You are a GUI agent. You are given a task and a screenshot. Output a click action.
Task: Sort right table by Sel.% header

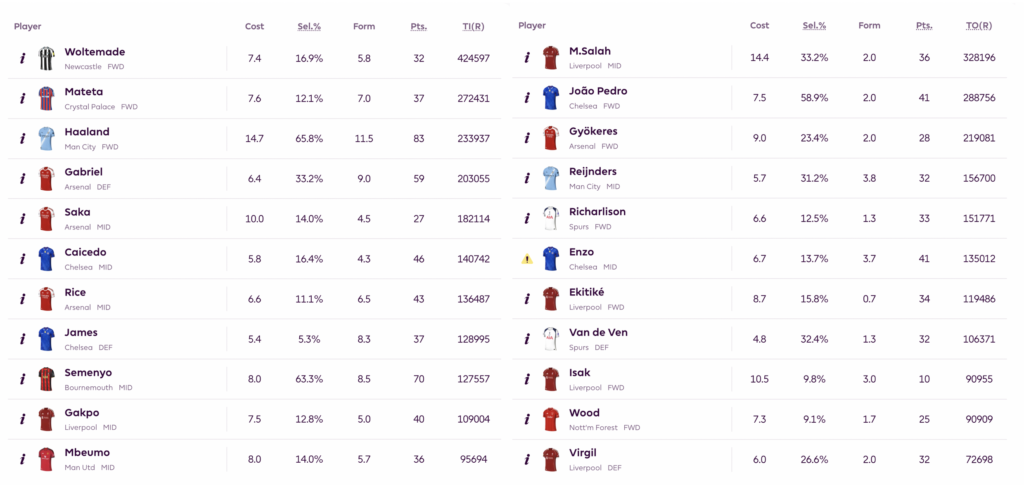814,26
